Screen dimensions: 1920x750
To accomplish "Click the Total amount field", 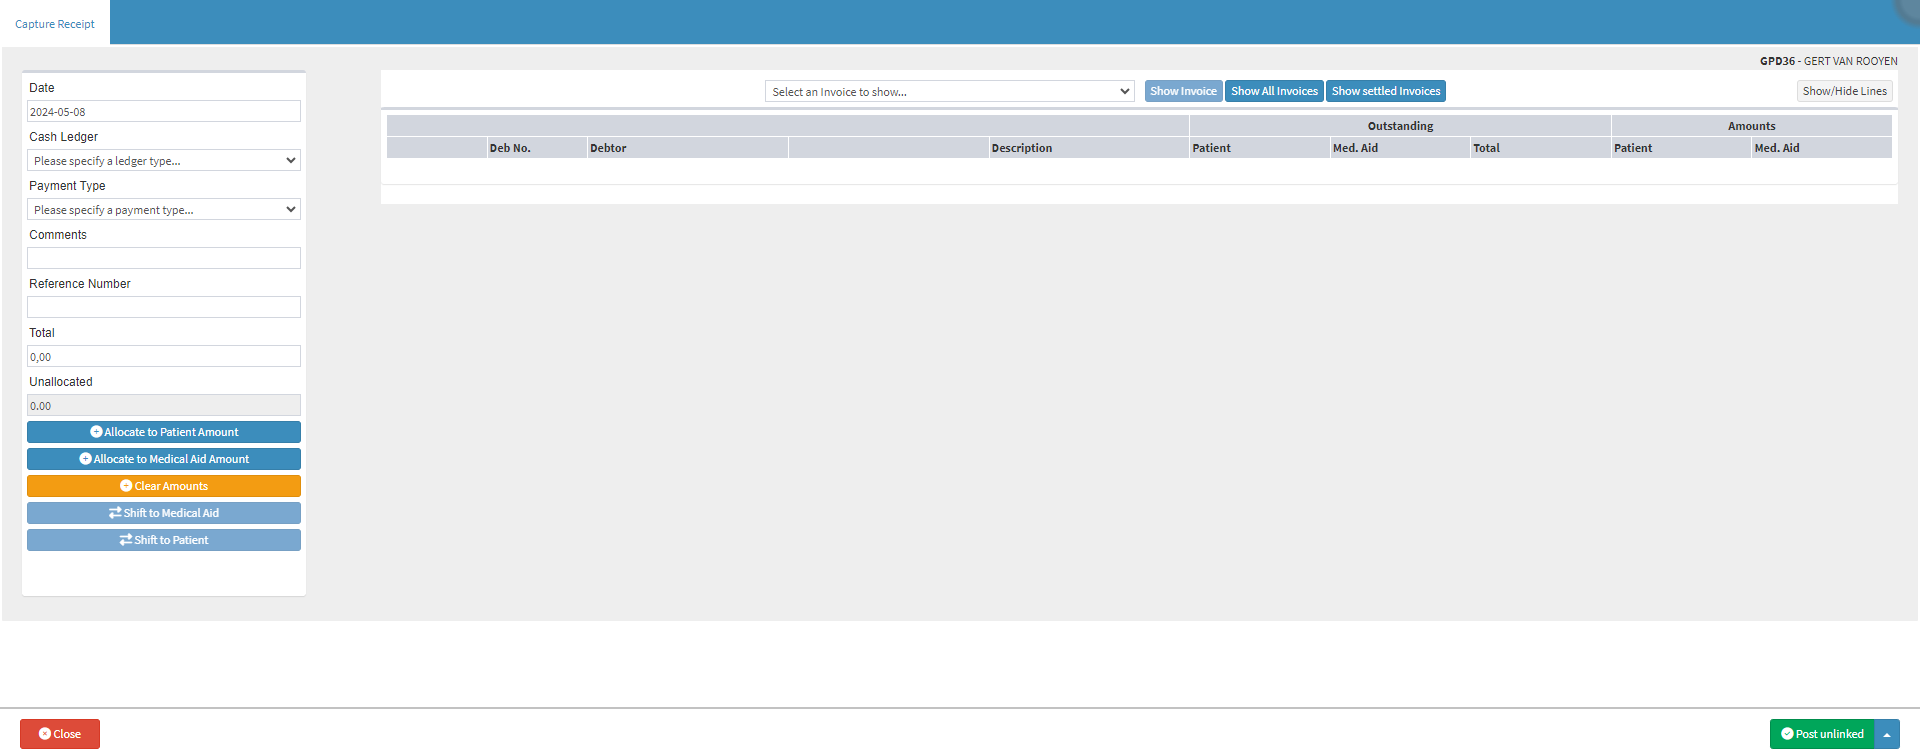I will tap(164, 357).
